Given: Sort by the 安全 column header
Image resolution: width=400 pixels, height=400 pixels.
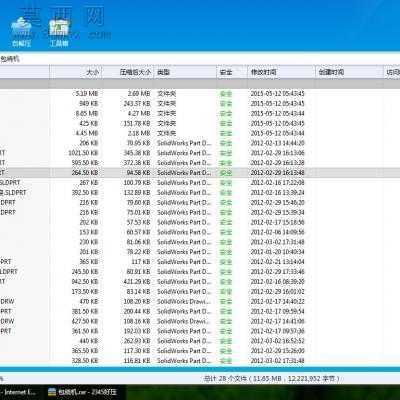Looking at the screenshot, I should coord(226,72).
